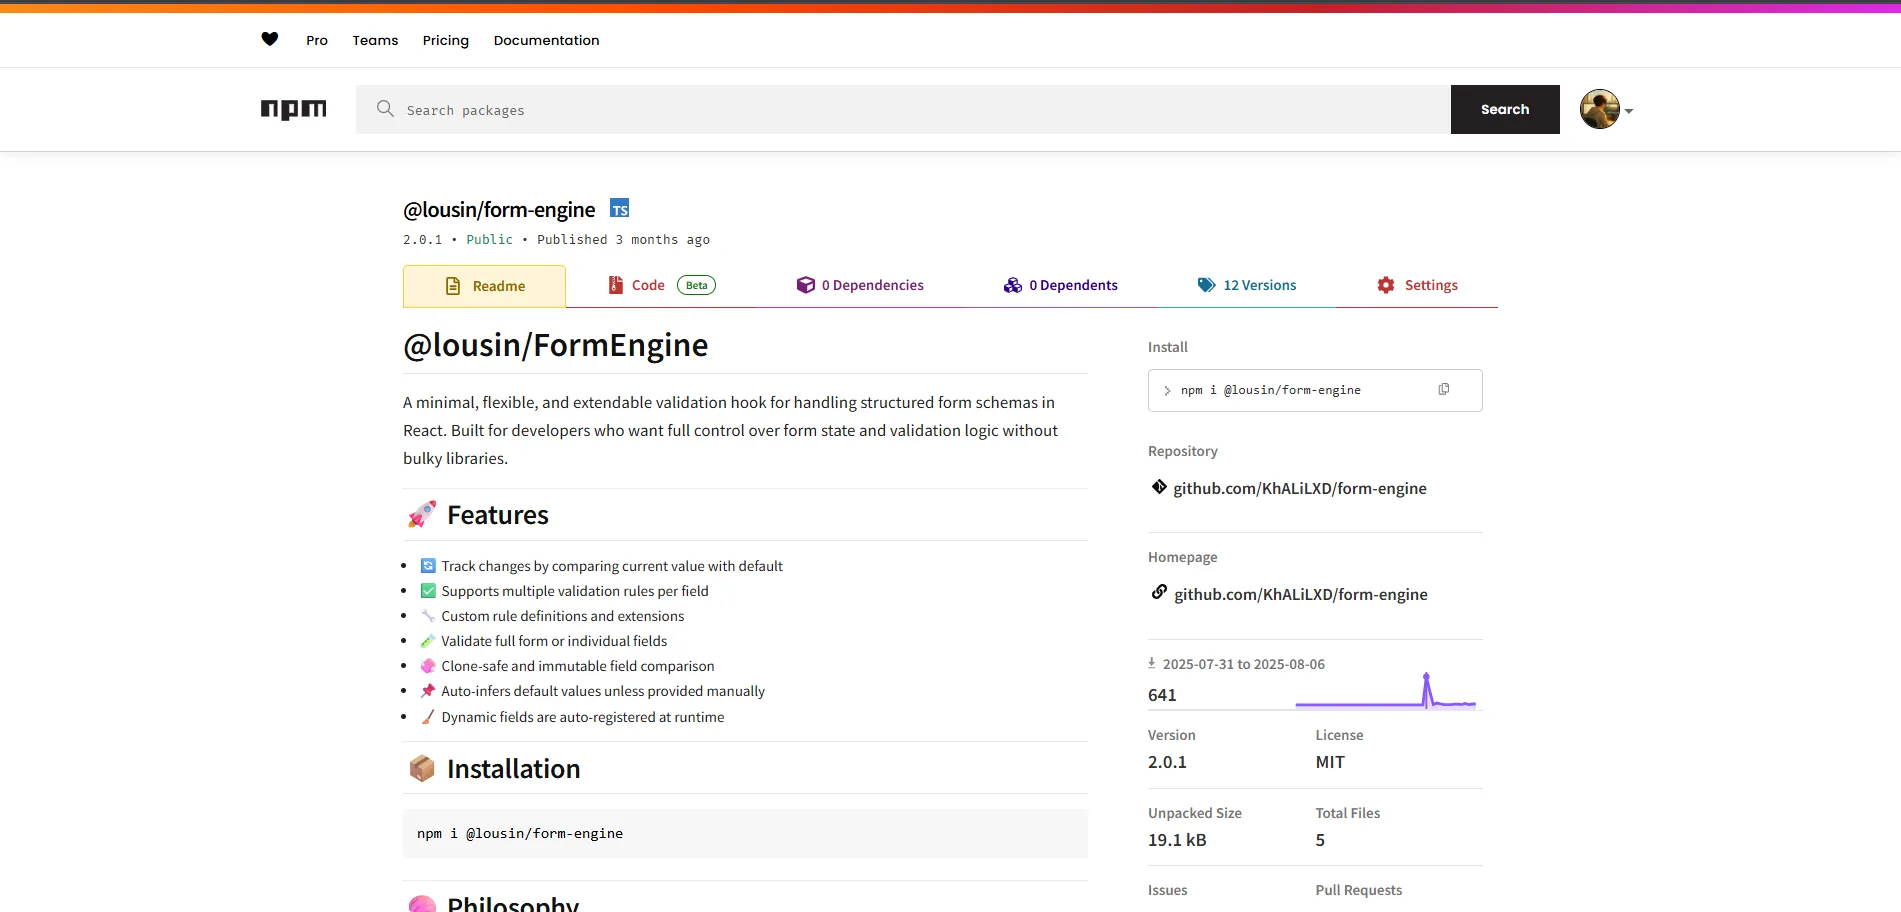The width and height of the screenshot is (1901, 912).
Task: Click the weekly downloads sparkline chart
Action: tap(1385, 691)
